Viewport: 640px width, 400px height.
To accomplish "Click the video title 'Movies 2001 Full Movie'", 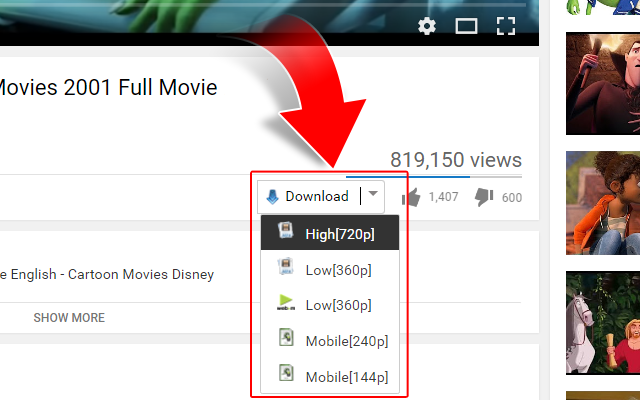I will click(108, 87).
